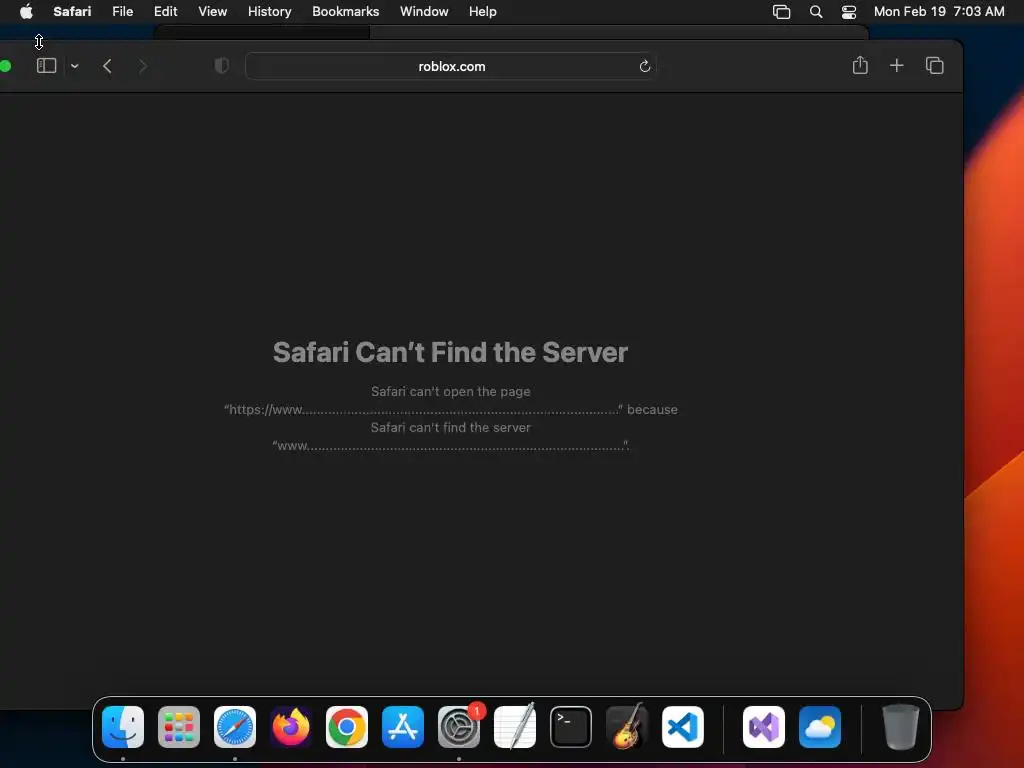Viewport: 1024px width, 768px height.
Task: Open Visual Studio Code from the Dock
Action: click(x=682, y=727)
